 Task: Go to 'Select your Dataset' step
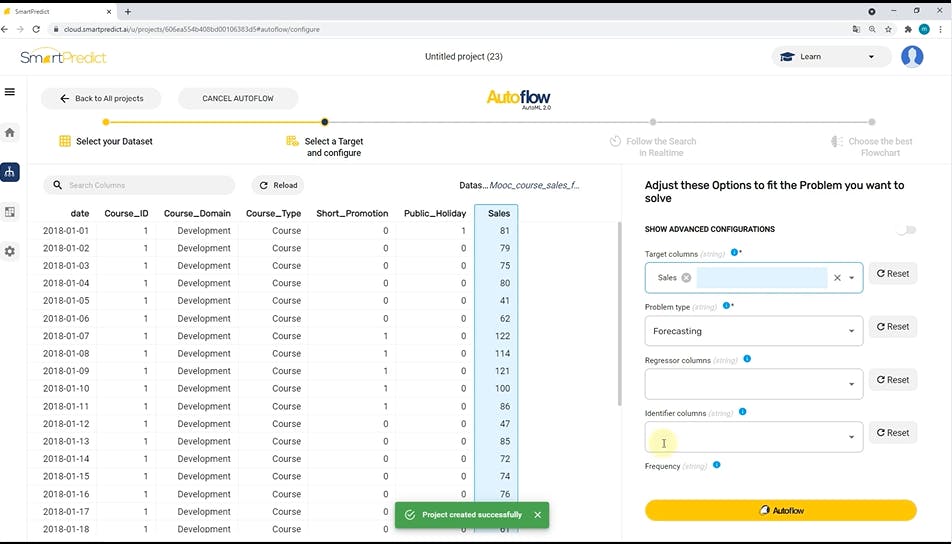pyautogui.click(x=106, y=141)
